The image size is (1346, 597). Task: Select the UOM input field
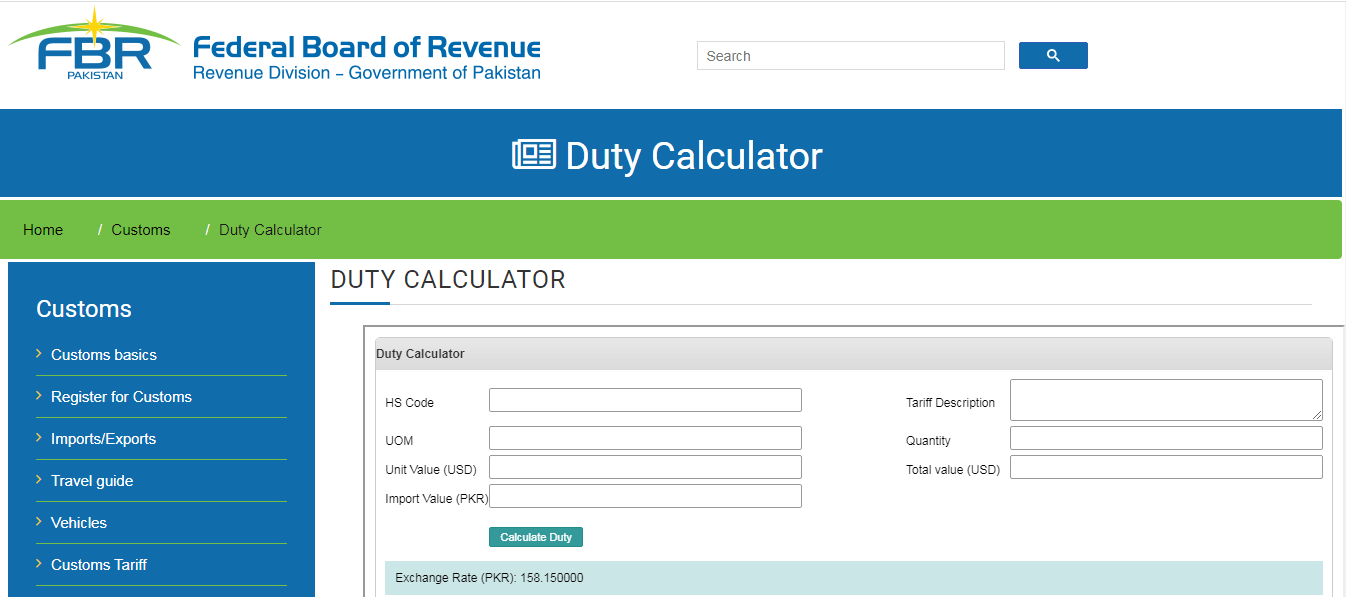(x=645, y=438)
